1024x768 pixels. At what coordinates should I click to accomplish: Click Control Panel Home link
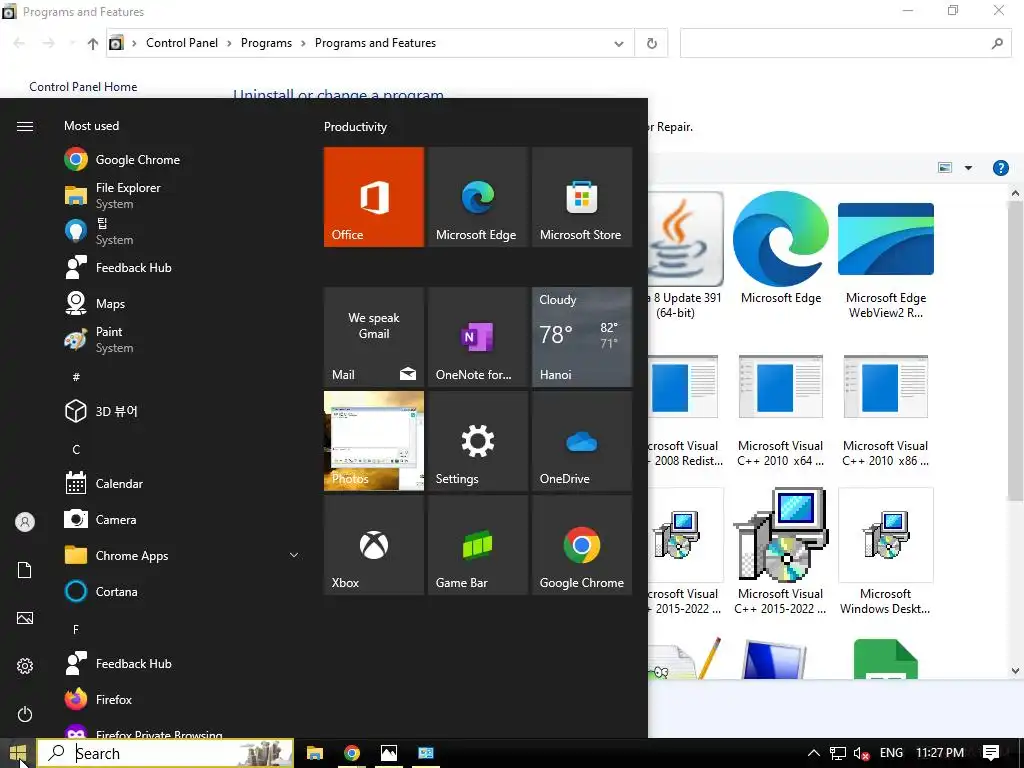pos(83,87)
